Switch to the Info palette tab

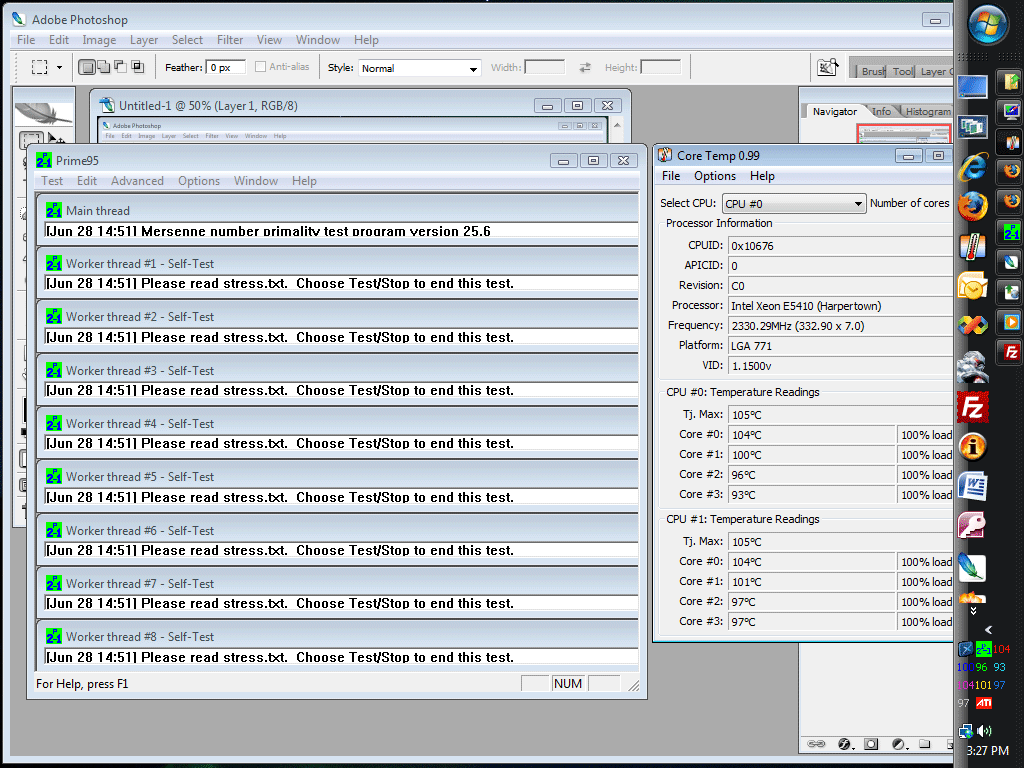coord(881,112)
